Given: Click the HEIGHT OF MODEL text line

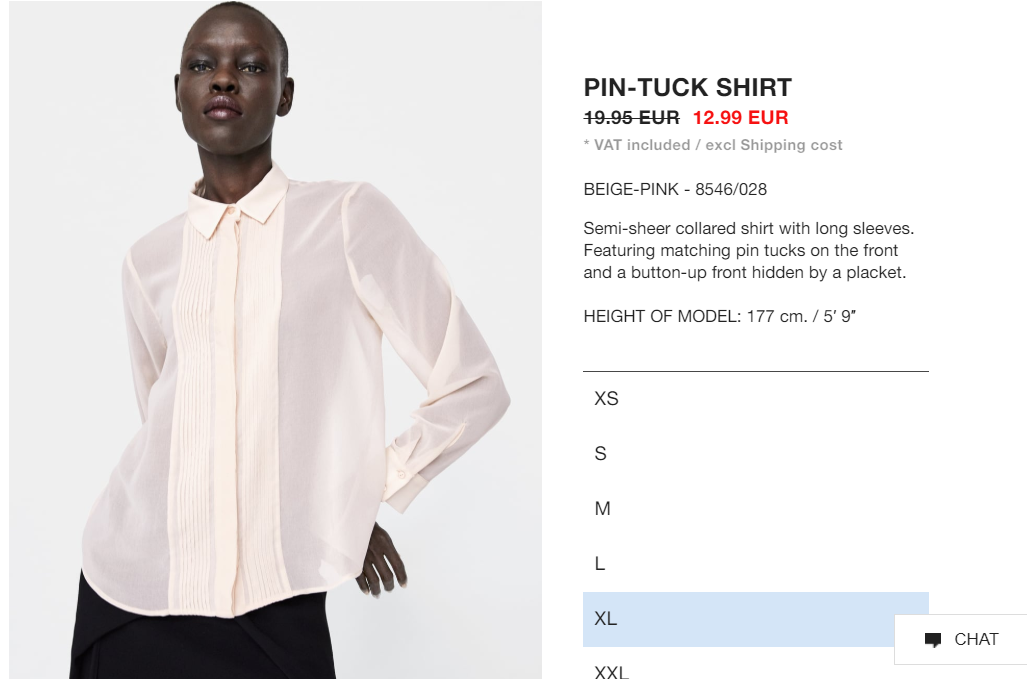Looking at the screenshot, I should pos(720,316).
